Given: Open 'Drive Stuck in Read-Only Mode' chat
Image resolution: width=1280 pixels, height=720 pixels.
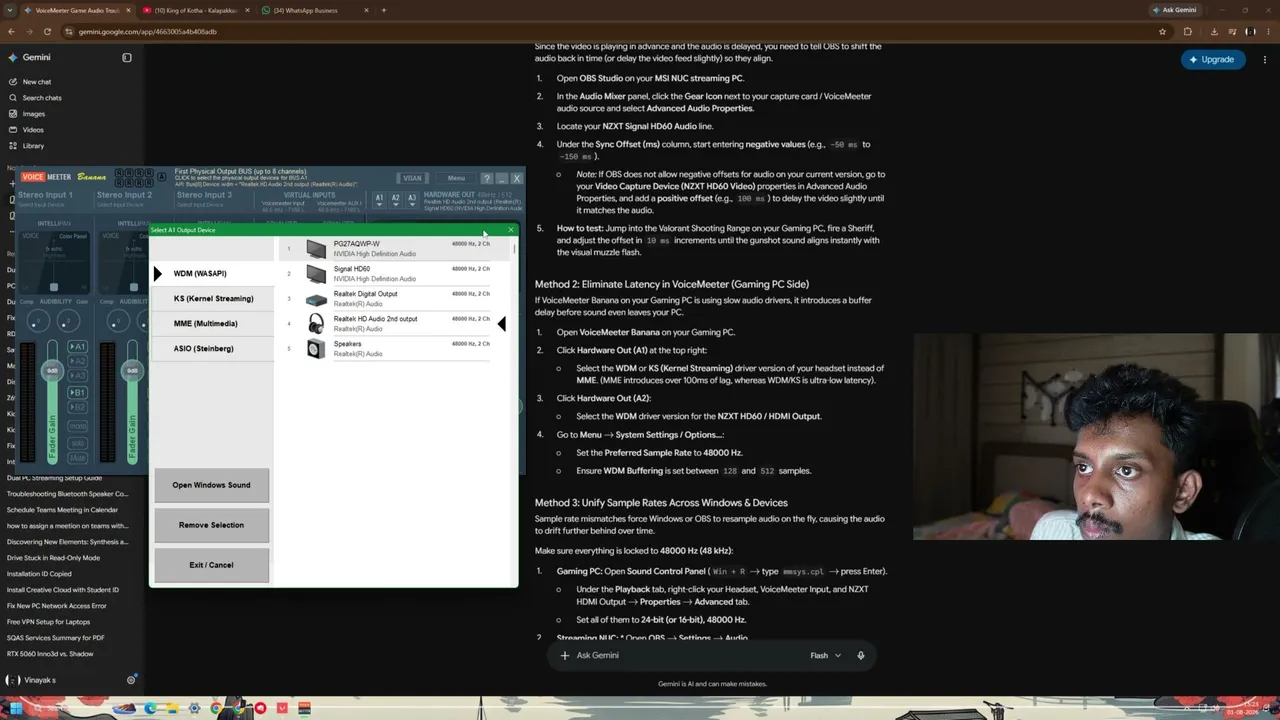Looking at the screenshot, I should [53, 558].
